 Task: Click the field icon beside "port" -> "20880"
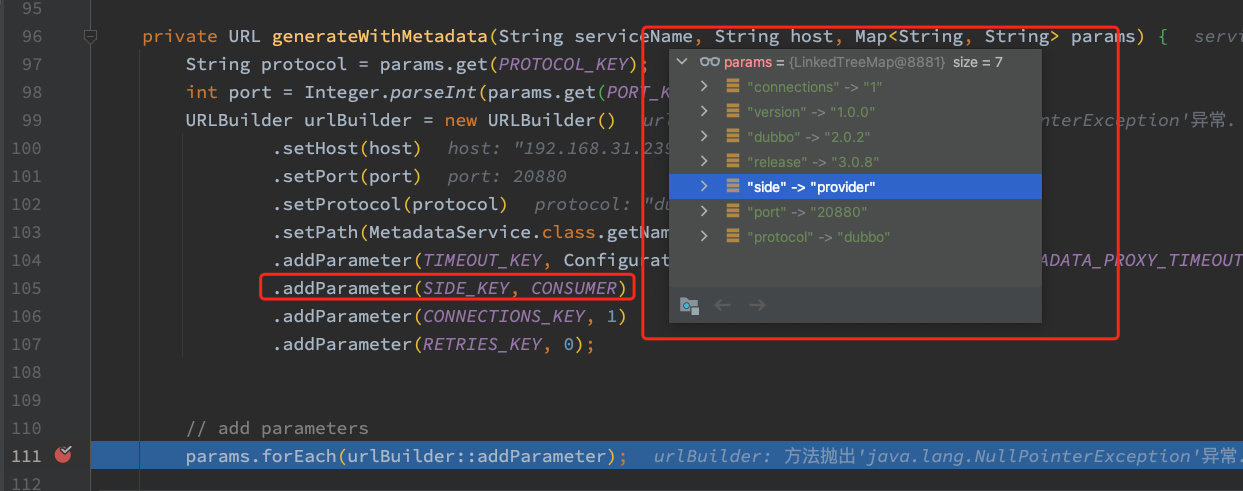(x=733, y=212)
